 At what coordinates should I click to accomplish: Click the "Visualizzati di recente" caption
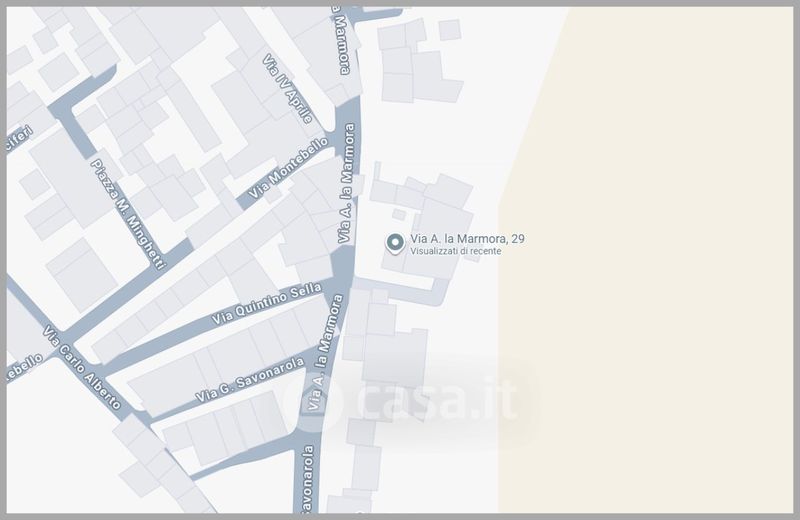tap(456, 252)
